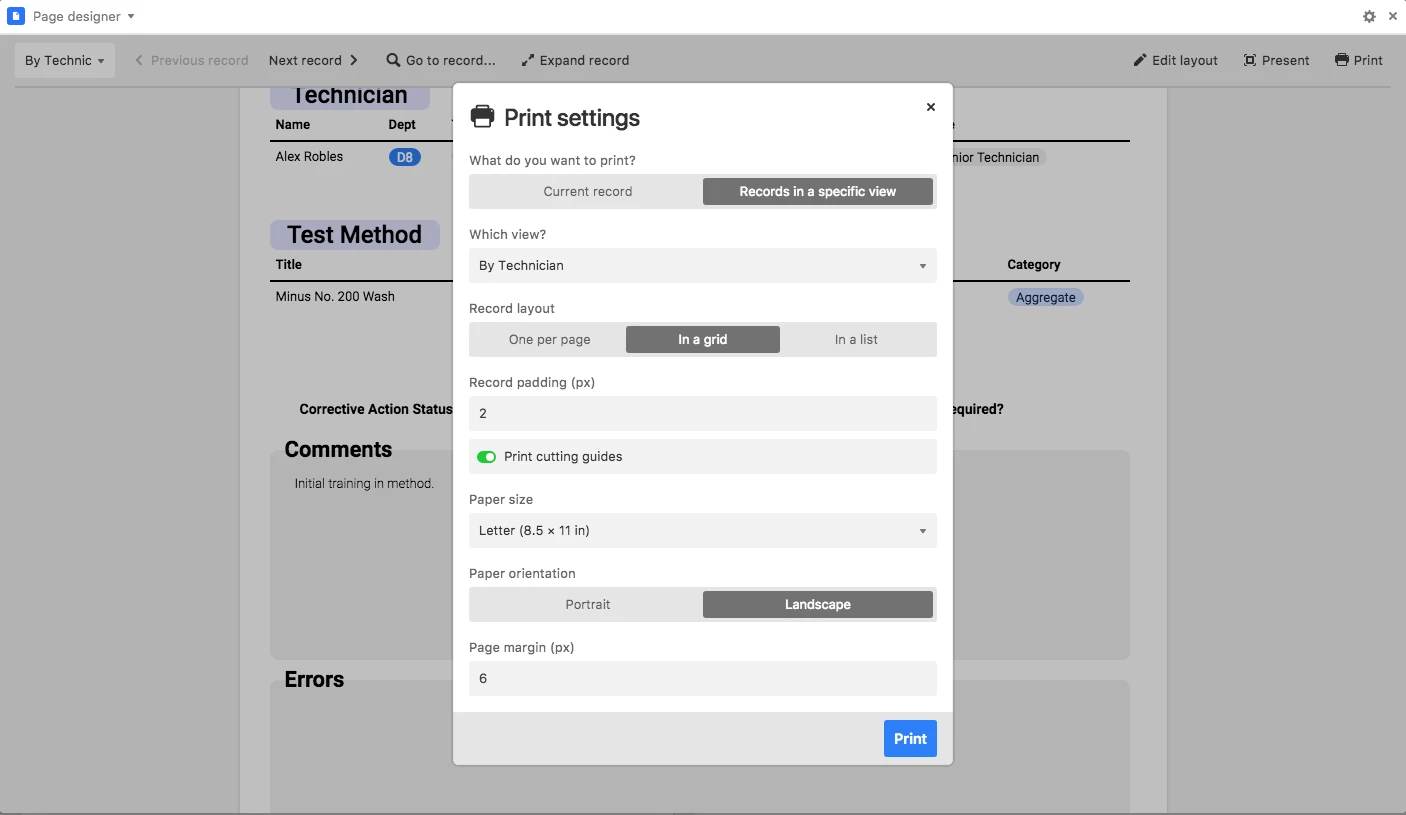This screenshot has width=1406, height=815.
Task: Close the Print settings dialog
Action: [931, 107]
